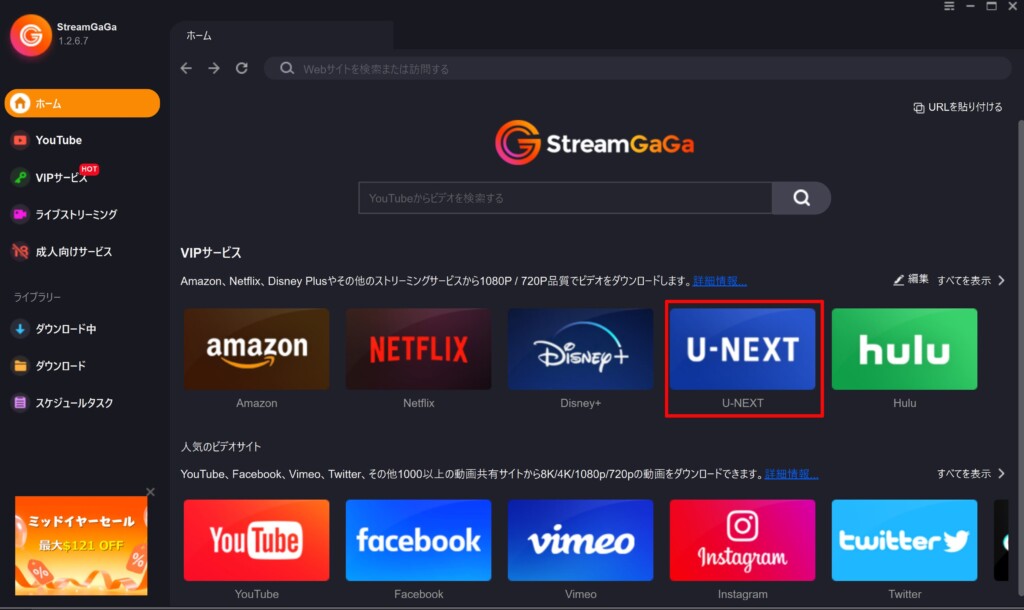Open the Amazon service tile

[x=257, y=349]
